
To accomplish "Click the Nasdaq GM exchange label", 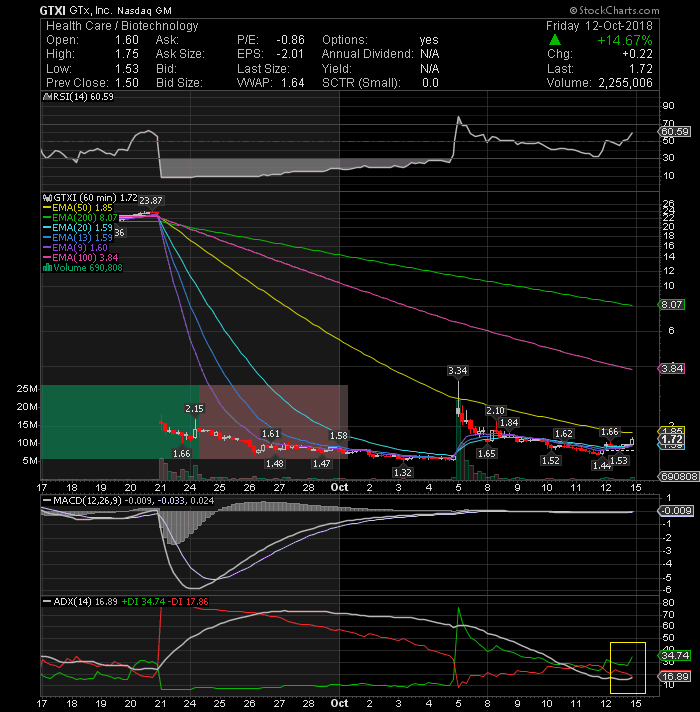I will coord(144,10).
